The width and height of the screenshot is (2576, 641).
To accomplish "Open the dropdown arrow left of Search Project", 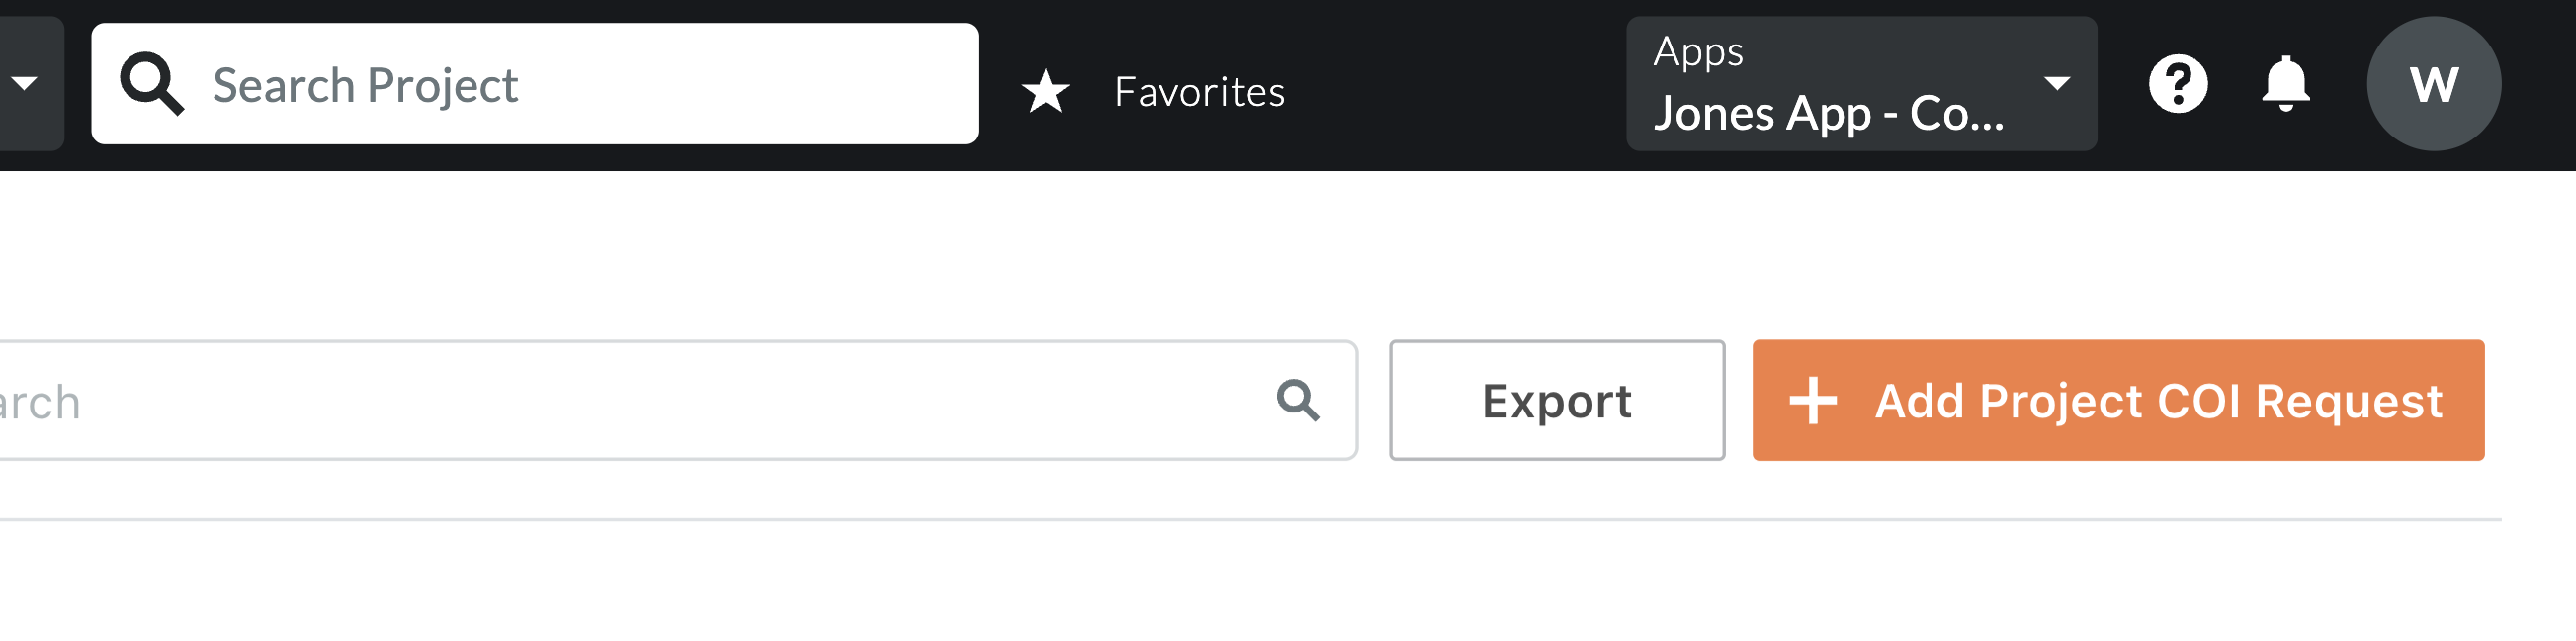I will 25,84.
